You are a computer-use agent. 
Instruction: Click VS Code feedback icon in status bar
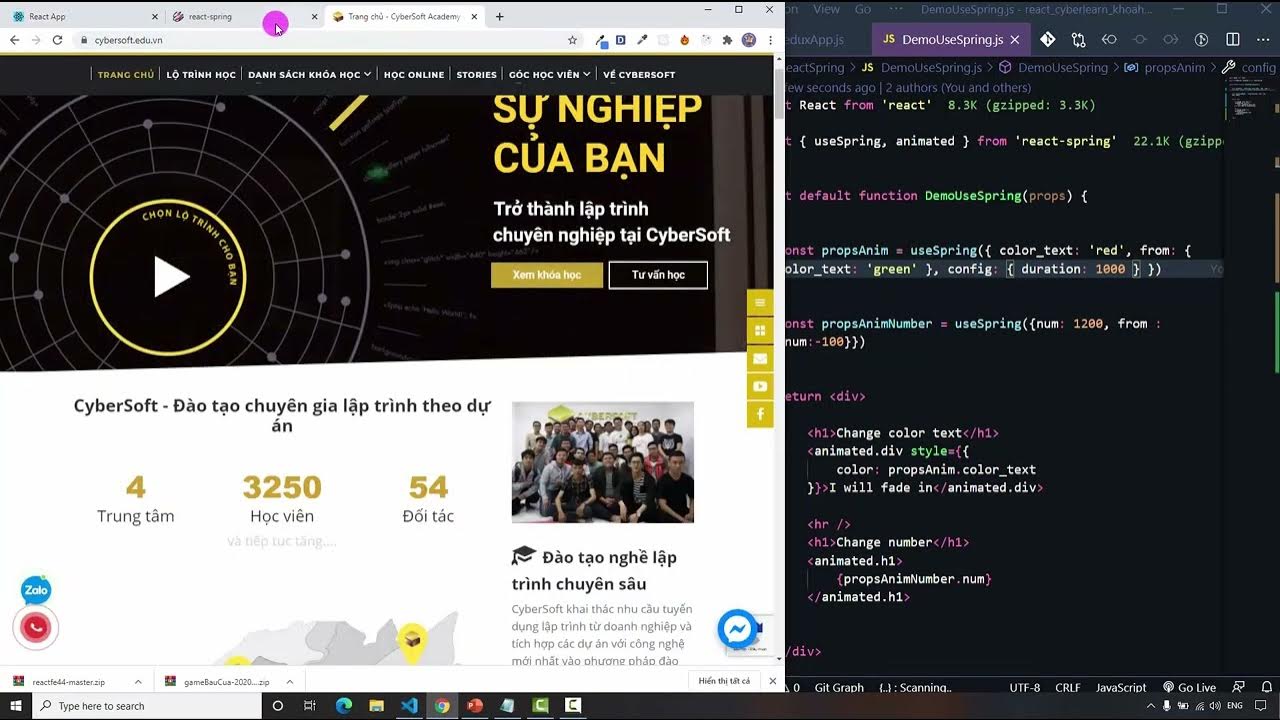(1239, 687)
